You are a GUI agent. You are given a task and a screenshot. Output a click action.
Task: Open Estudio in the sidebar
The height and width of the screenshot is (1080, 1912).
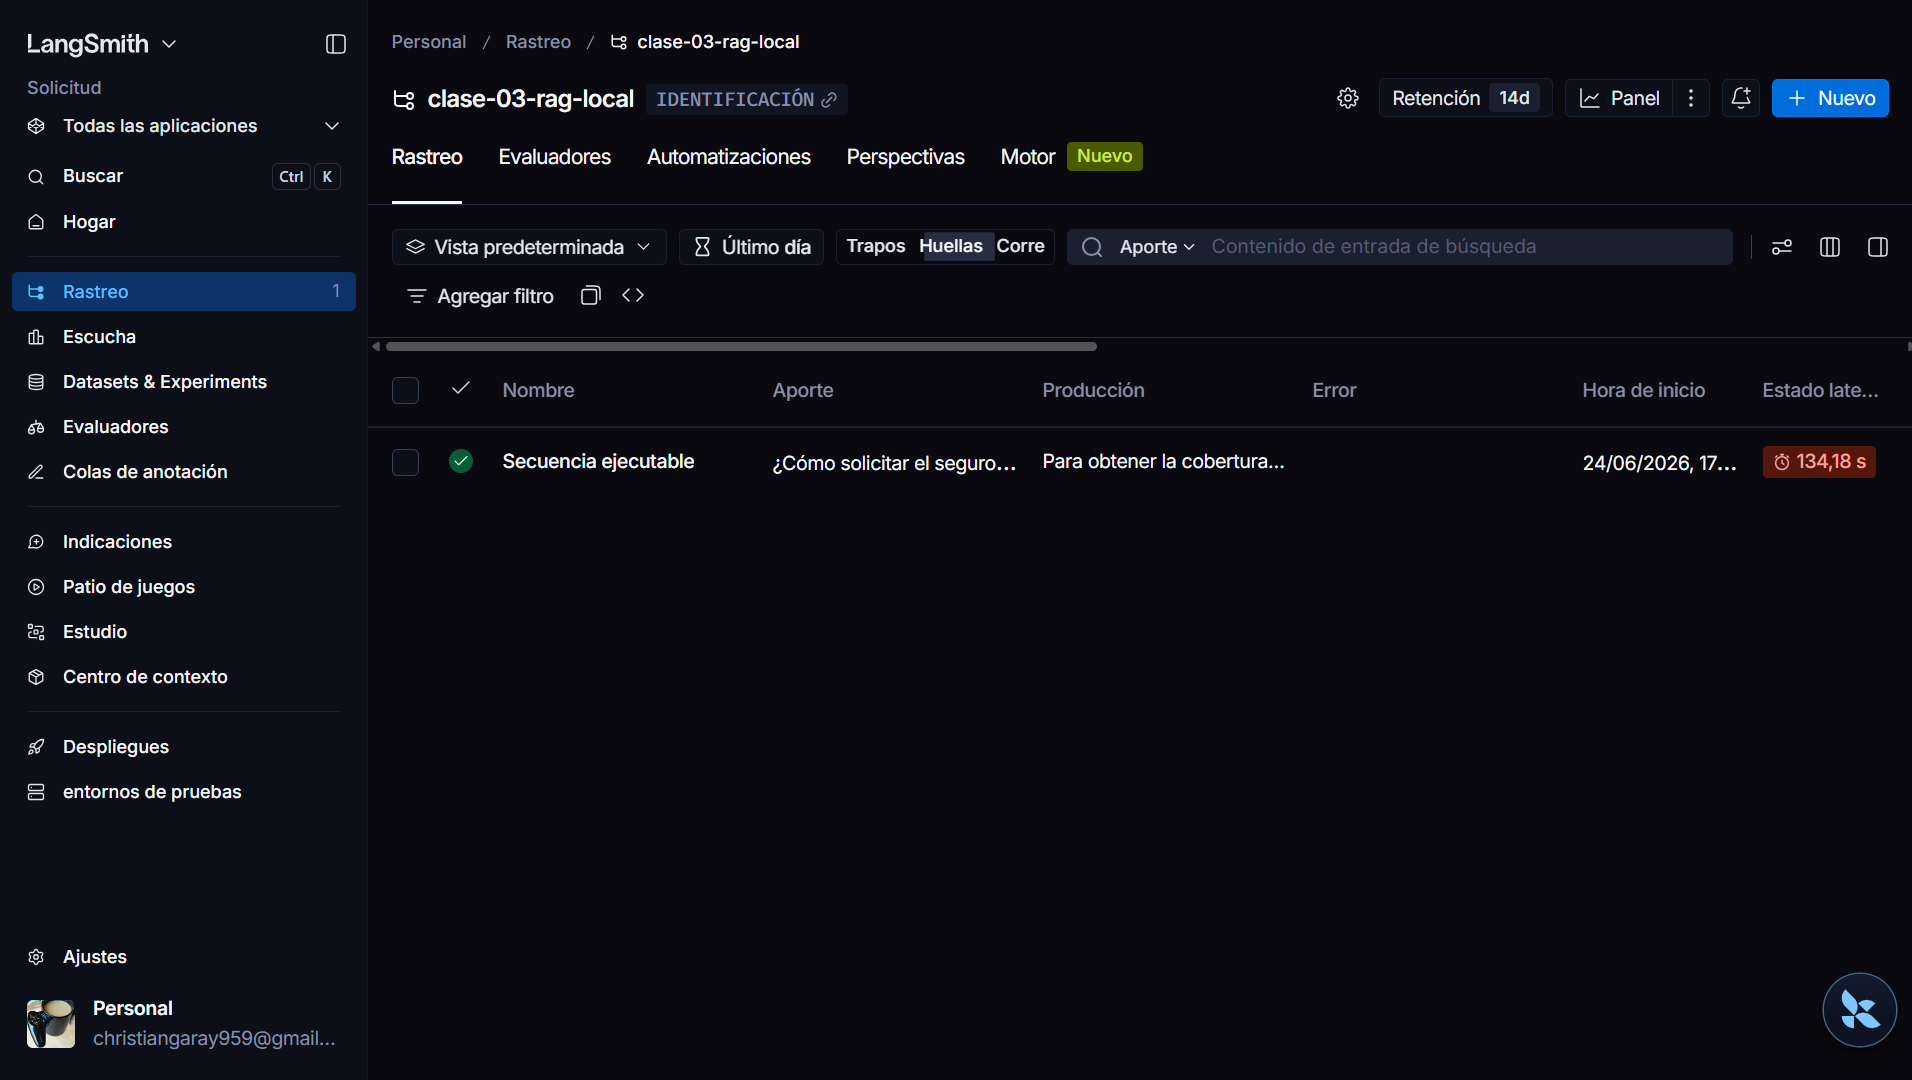(184, 632)
